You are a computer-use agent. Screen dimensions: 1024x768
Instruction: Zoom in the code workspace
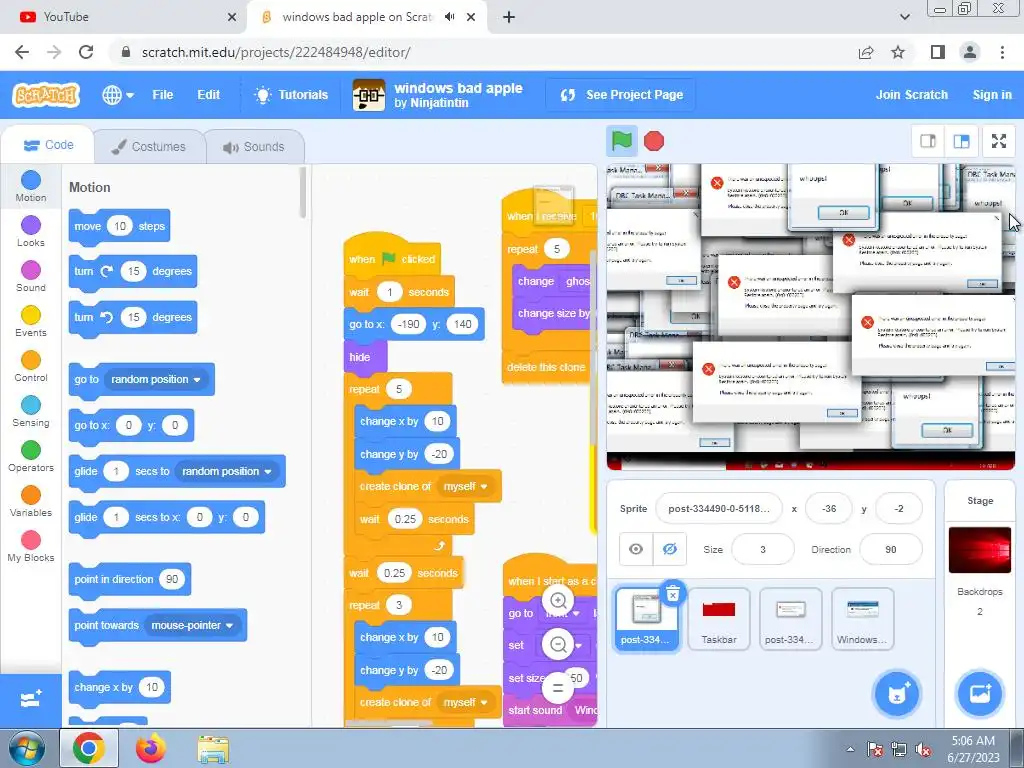[558, 600]
